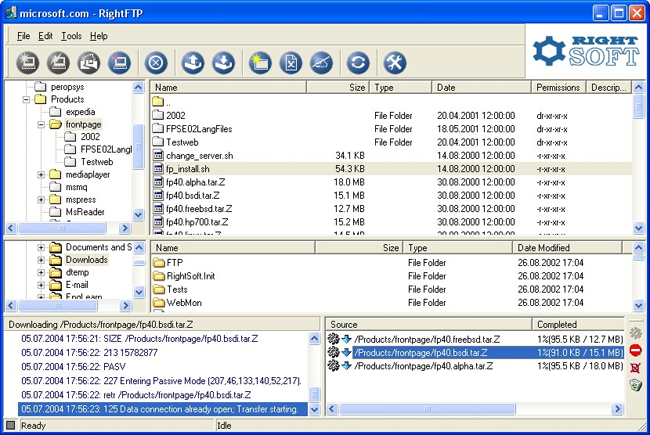650x435 pixels.
Task: Click the remote tree horizontal scrollbar left arrow
Action: pos(11,228)
